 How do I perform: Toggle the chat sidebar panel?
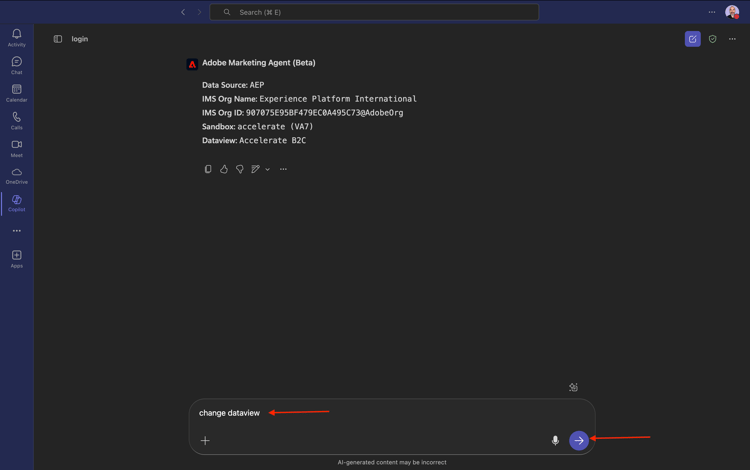pyautogui.click(x=58, y=39)
